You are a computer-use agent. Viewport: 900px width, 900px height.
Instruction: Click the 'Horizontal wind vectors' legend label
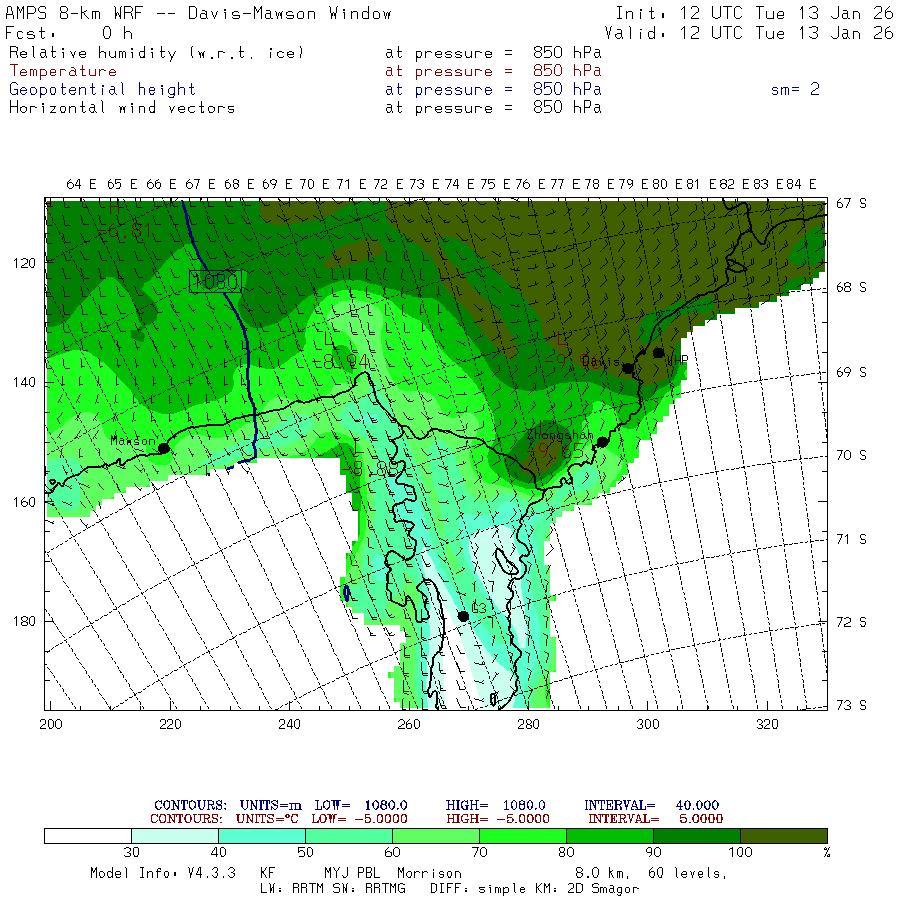click(122, 108)
